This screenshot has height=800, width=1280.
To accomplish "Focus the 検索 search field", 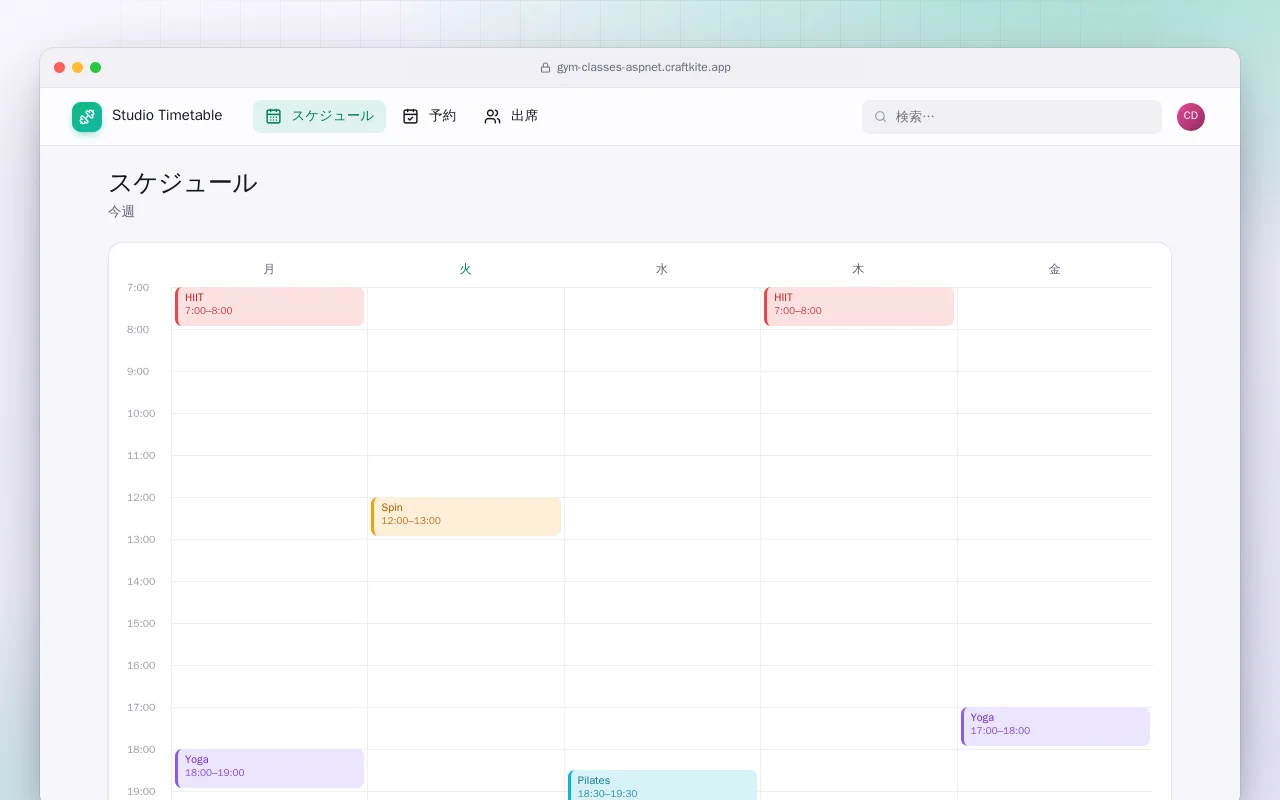I will click(x=1012, y=117).
